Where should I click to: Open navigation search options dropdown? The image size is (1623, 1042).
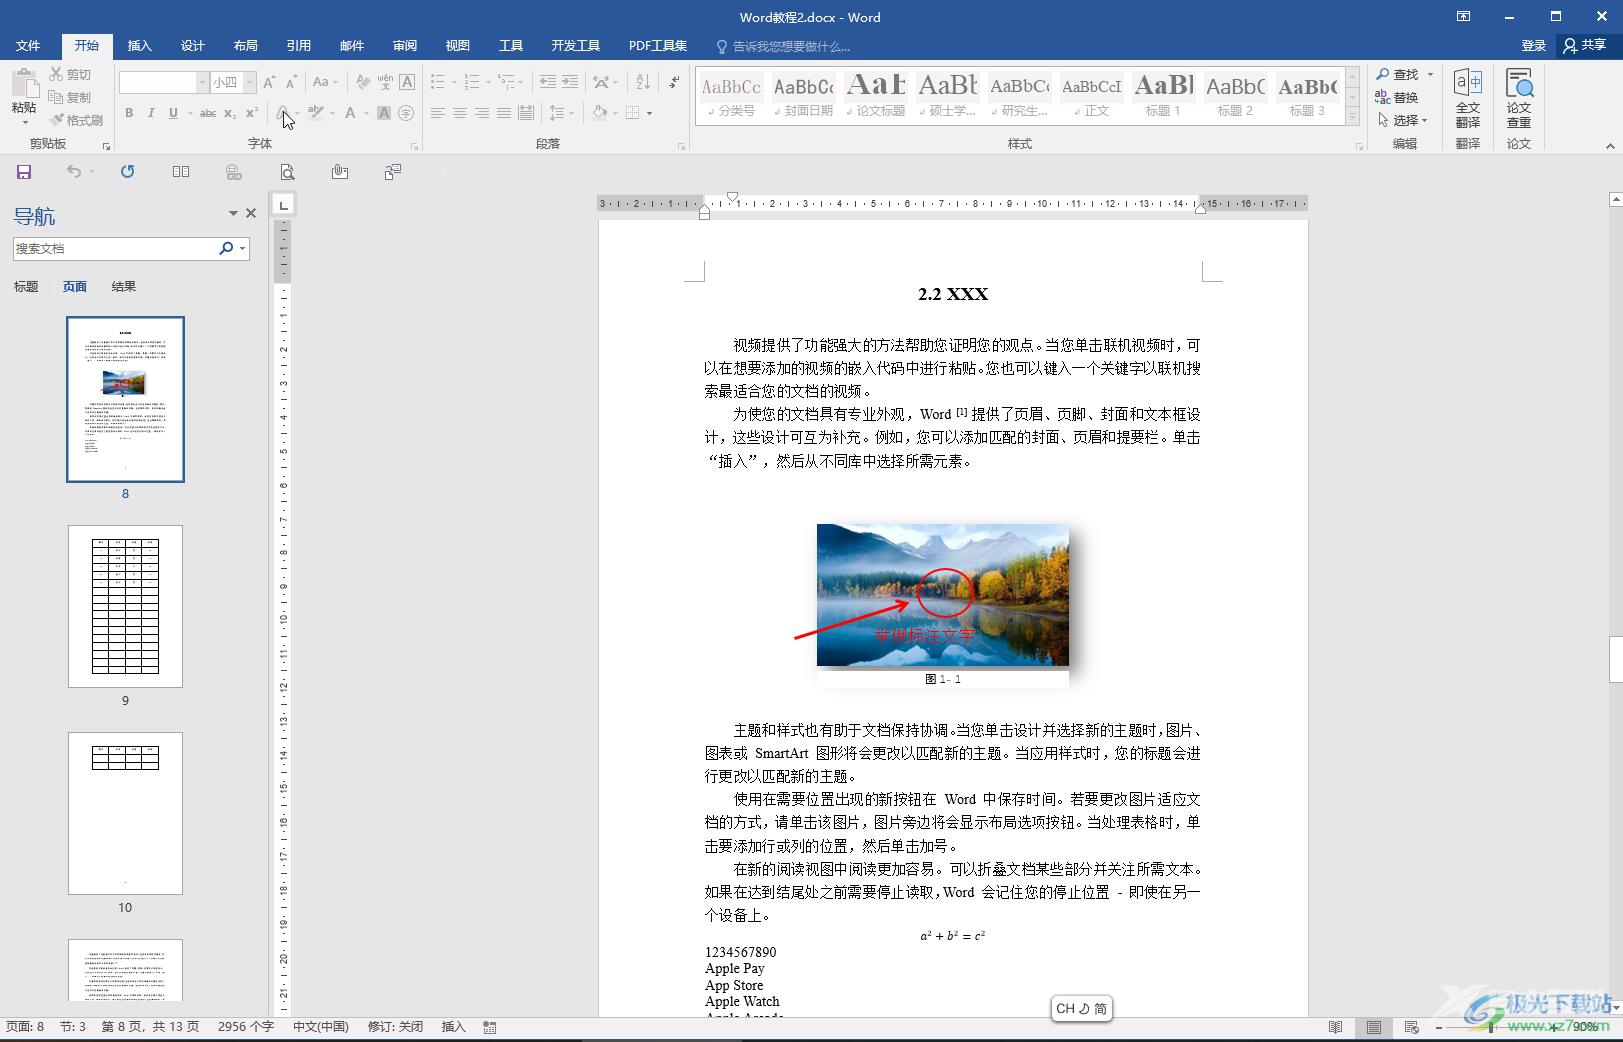click(243, 248)
